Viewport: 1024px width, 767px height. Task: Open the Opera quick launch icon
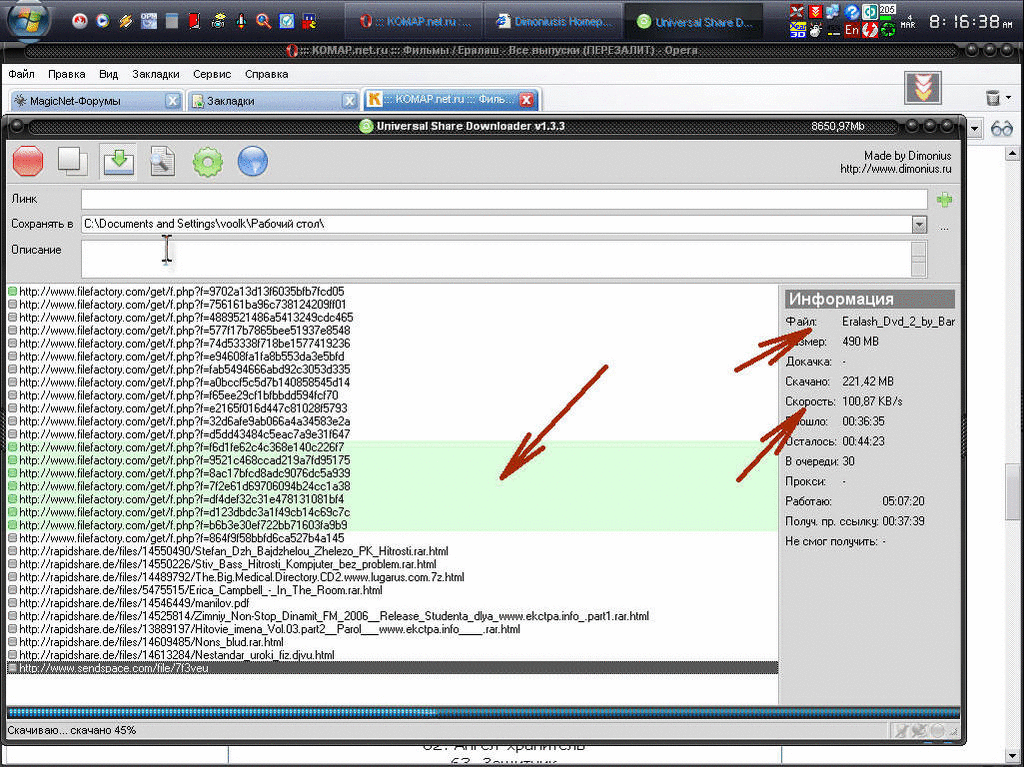(x=80, y=22)
